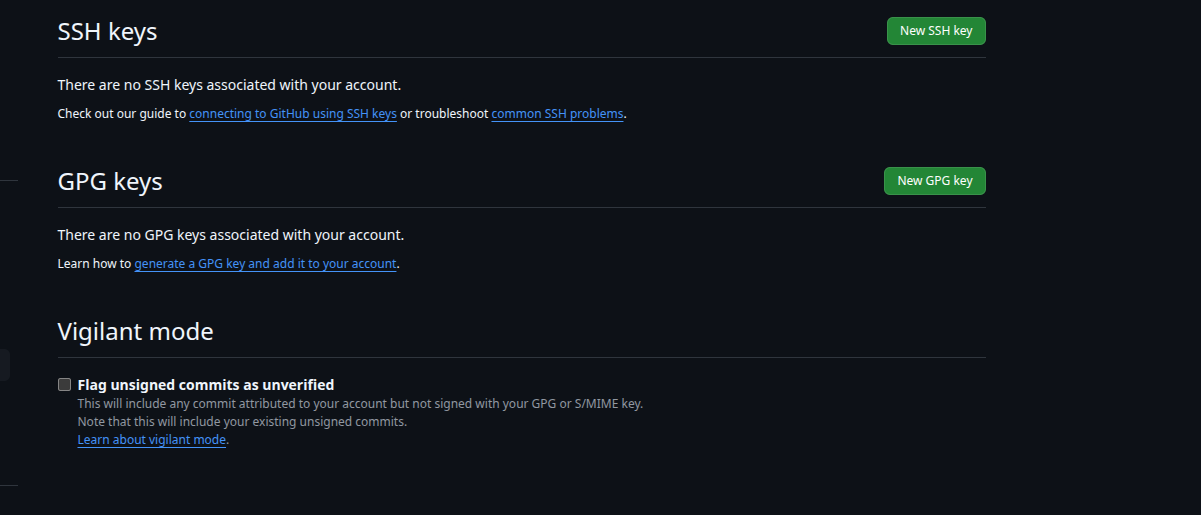Click the existing unsigned commits note

tap(242, 422)
